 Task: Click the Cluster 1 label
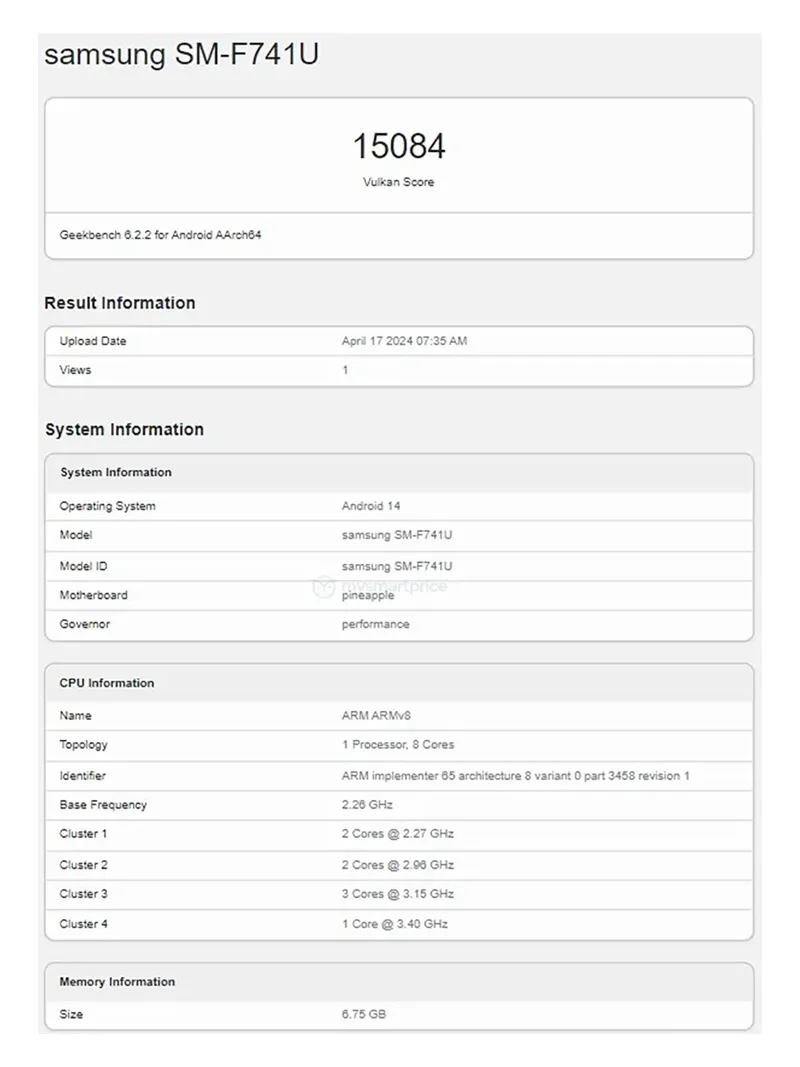83,834
